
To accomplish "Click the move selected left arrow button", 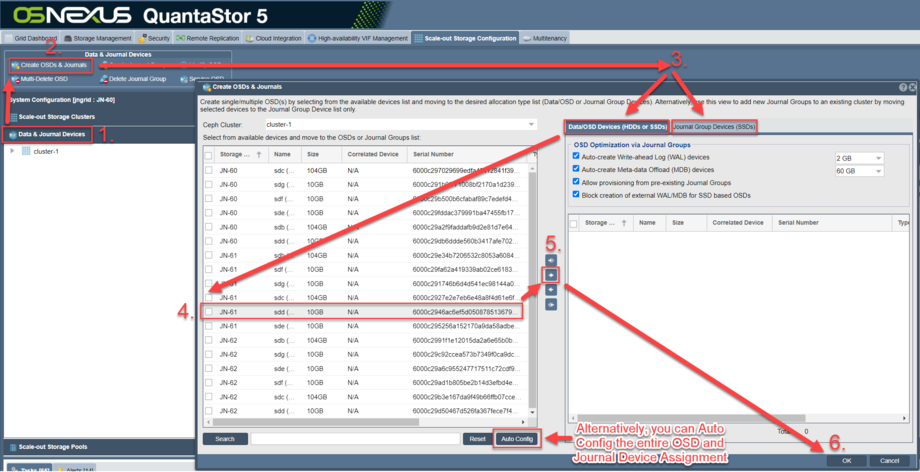I will 551,290.
